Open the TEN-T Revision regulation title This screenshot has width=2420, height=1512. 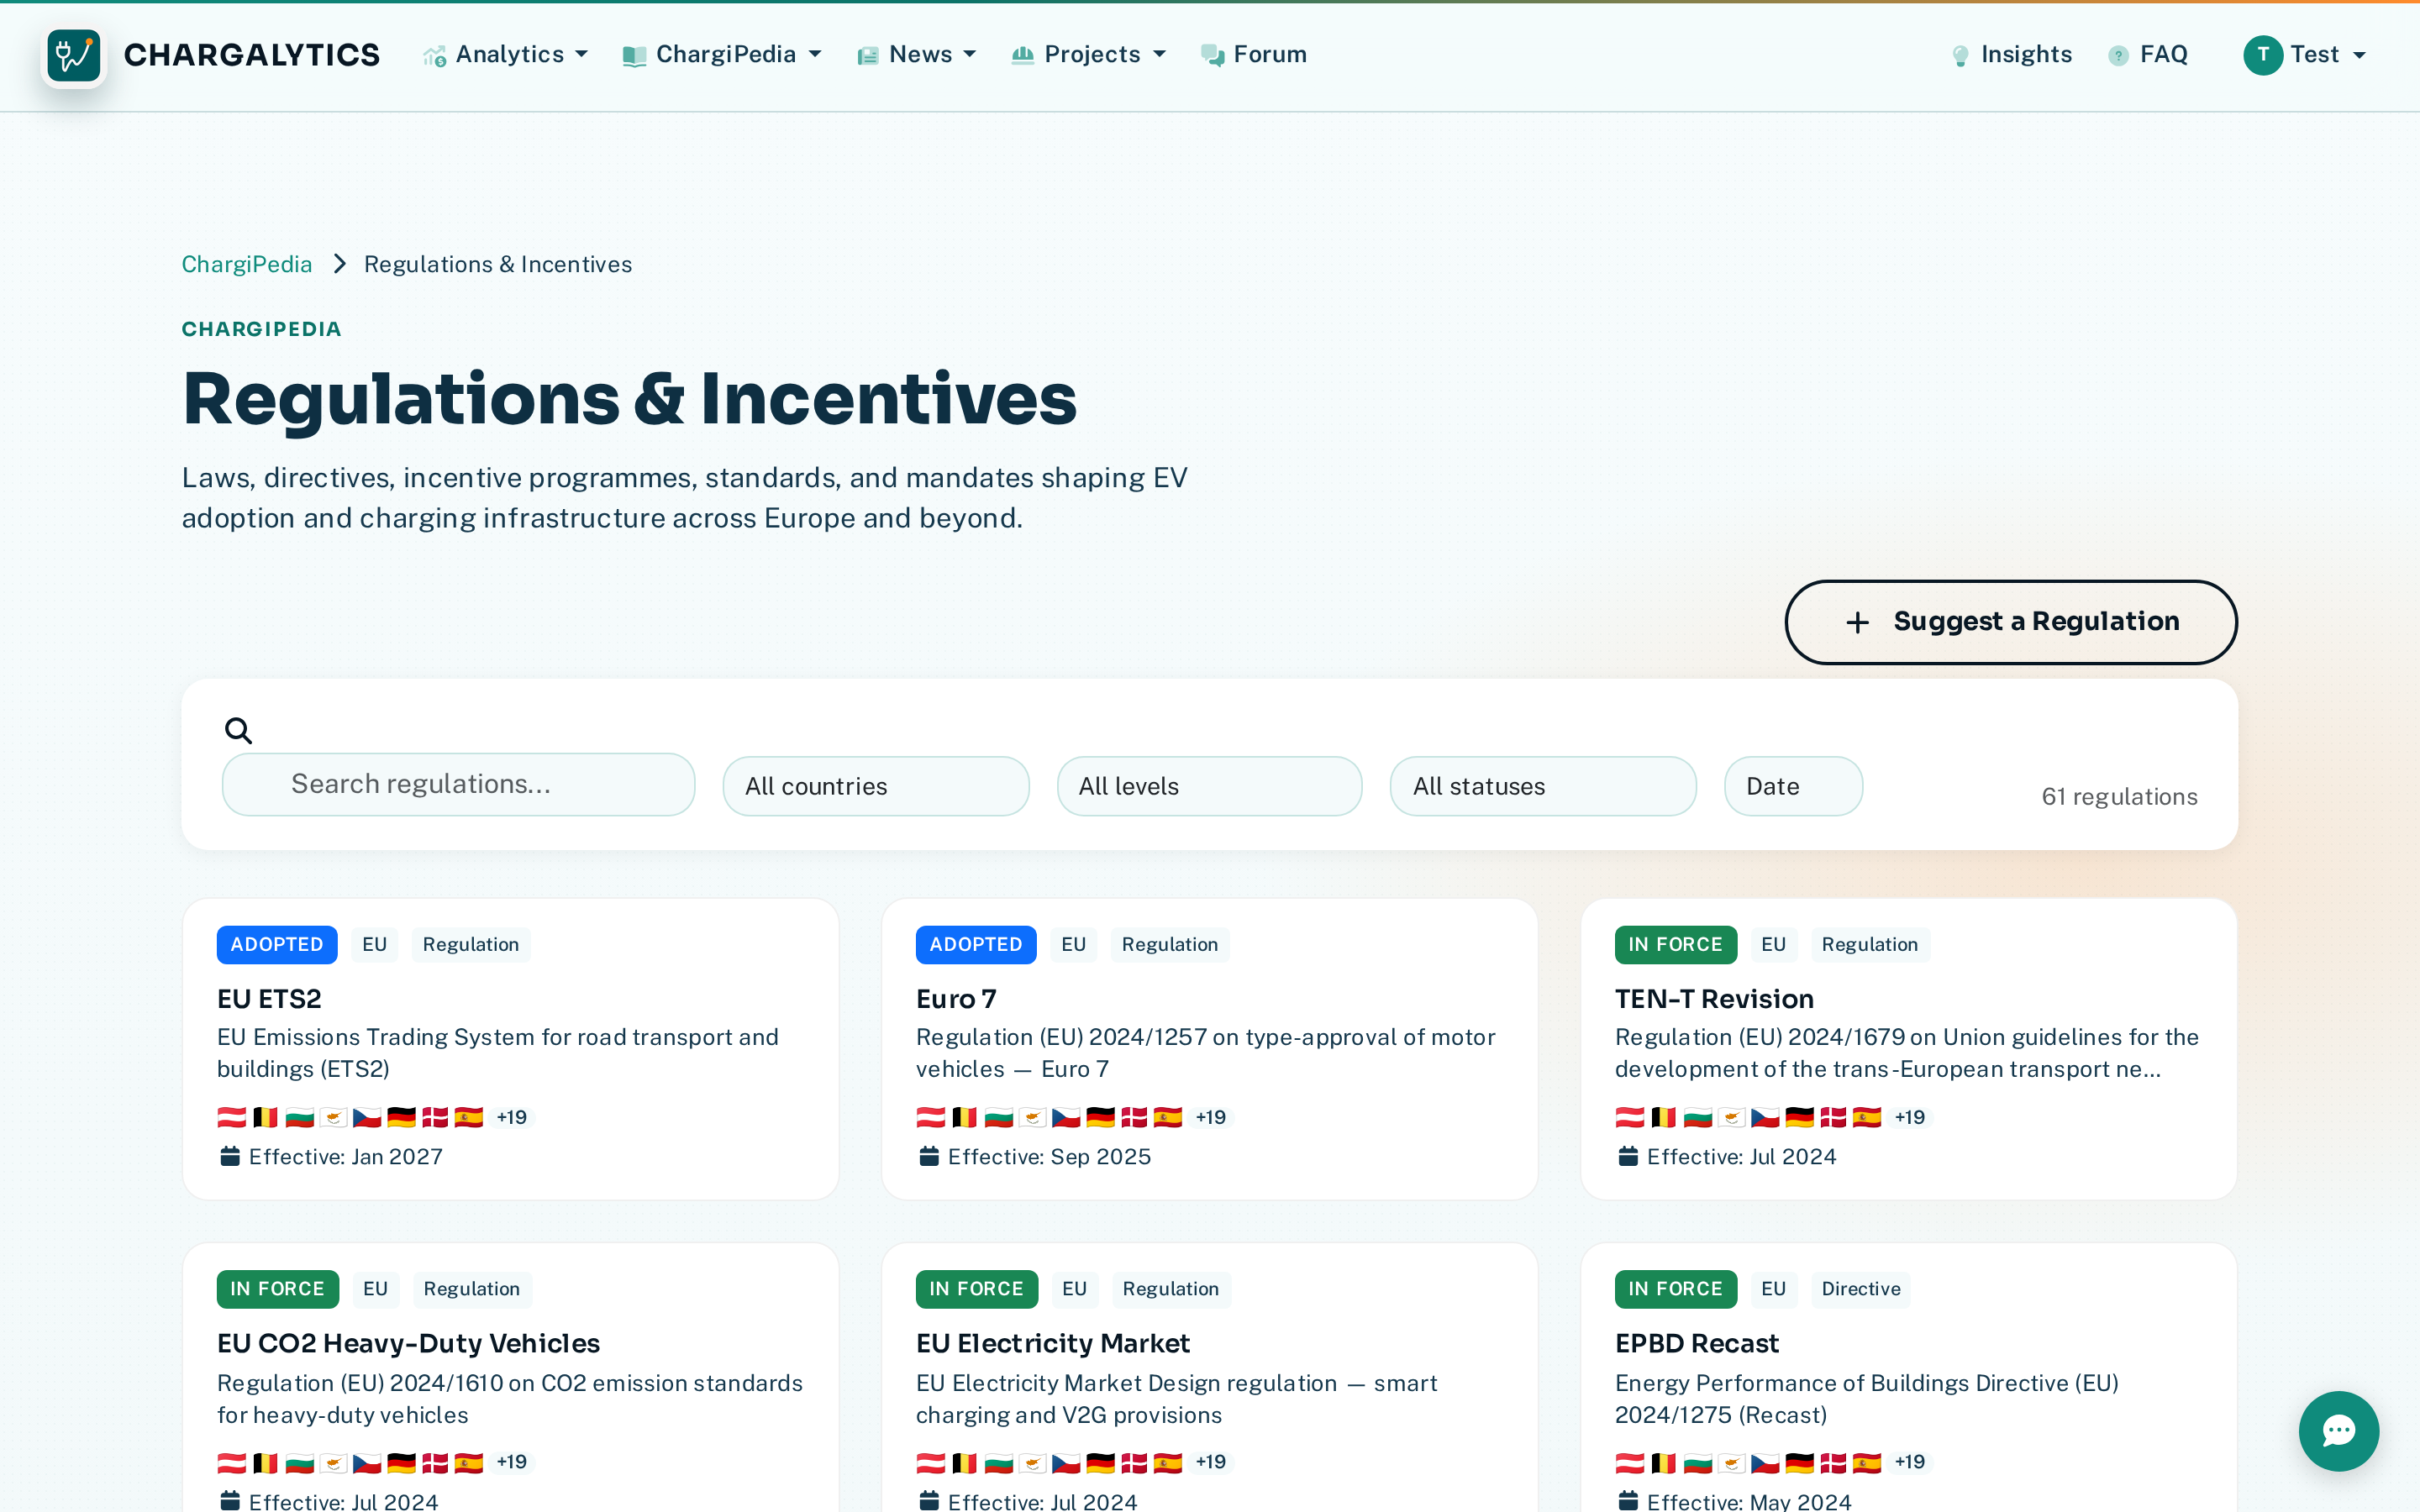click(1714, 998)
